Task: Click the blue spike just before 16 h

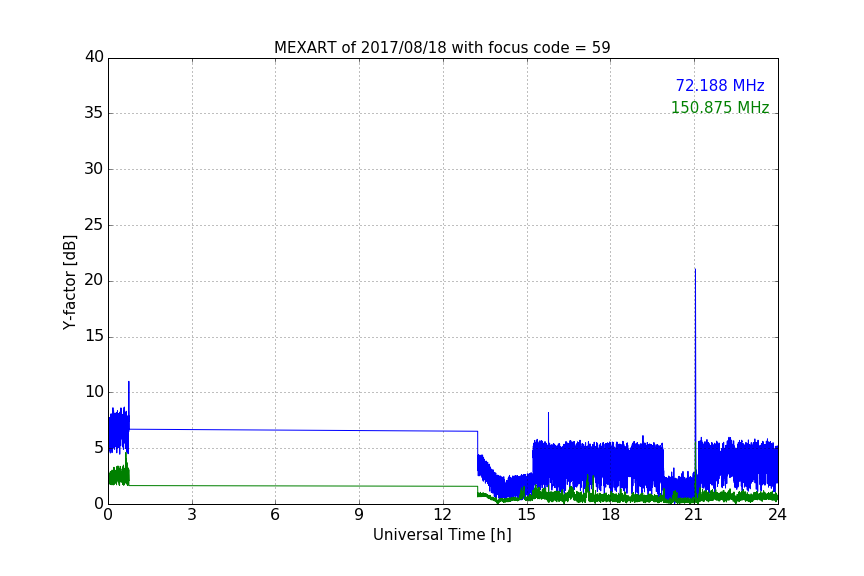Action: pyautogui.click(x=548, y=426)
